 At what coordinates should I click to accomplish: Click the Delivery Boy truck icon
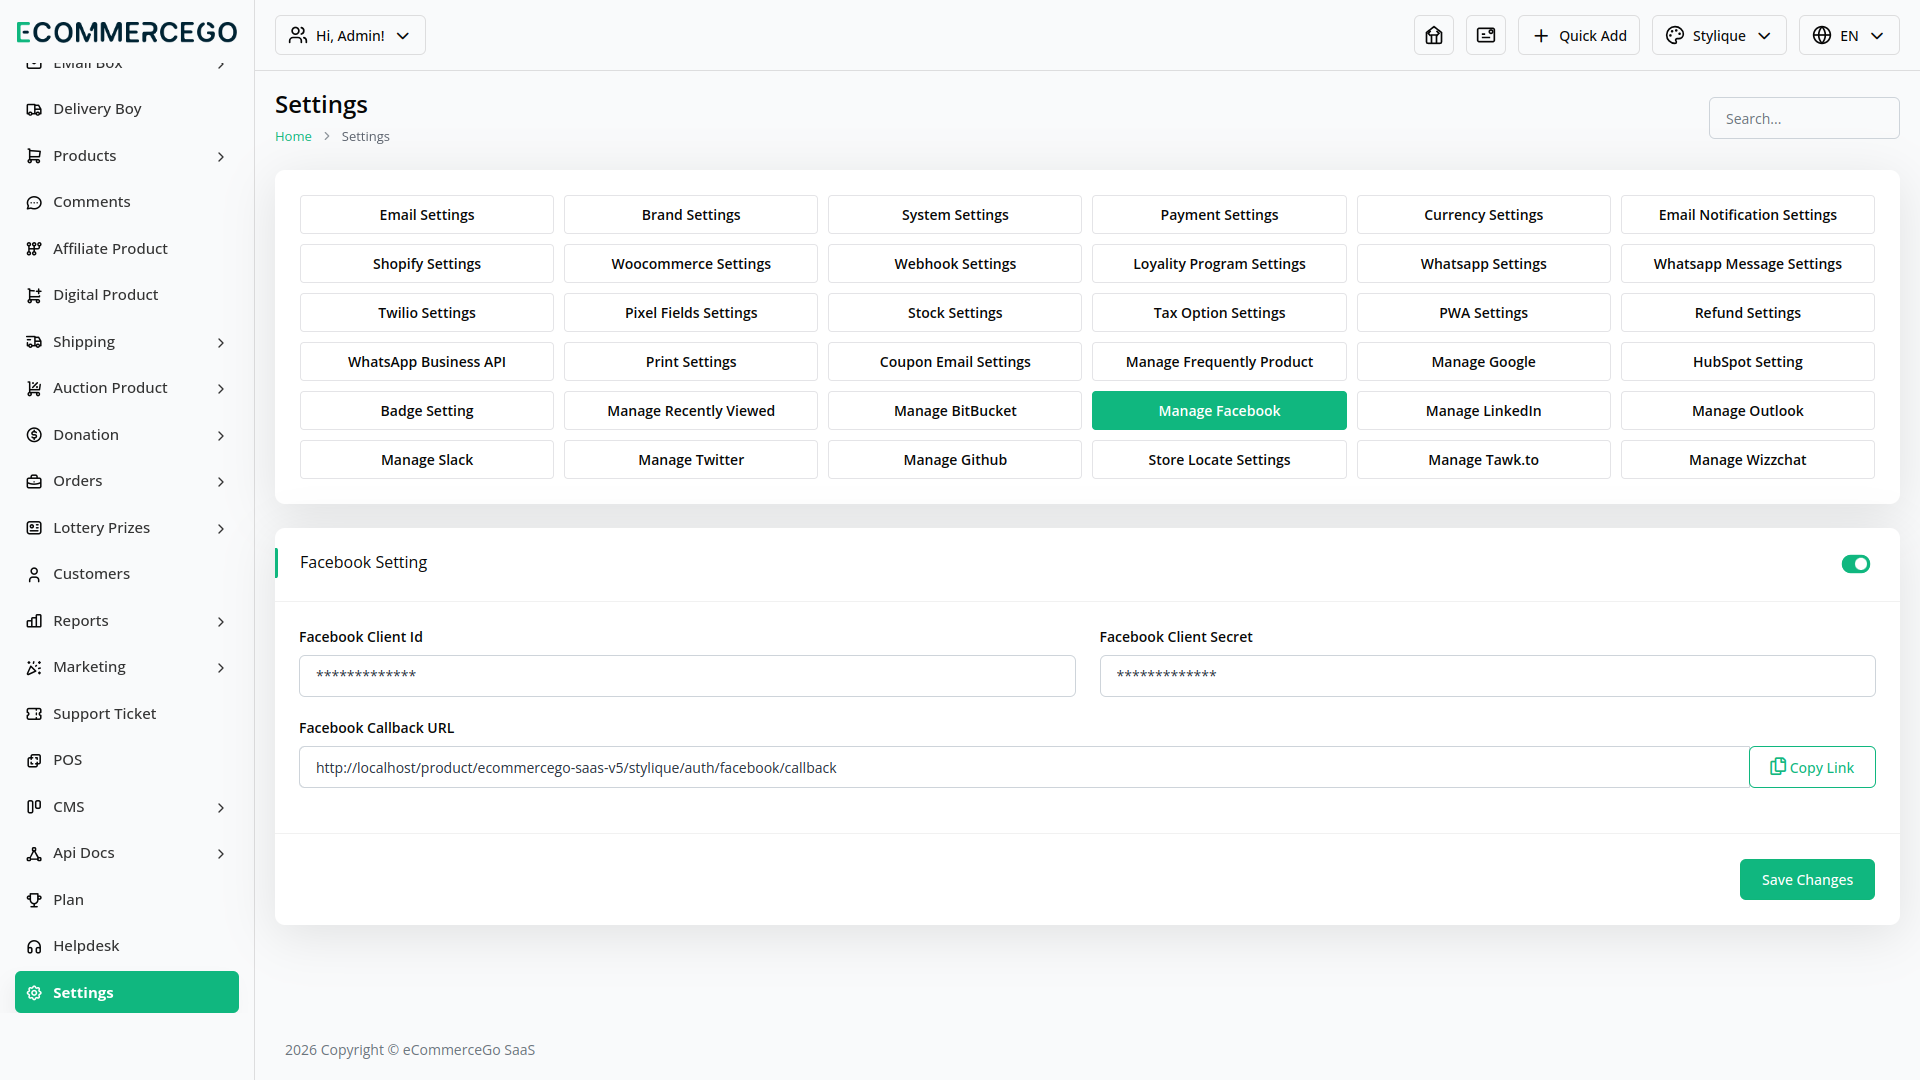point(34,109)
